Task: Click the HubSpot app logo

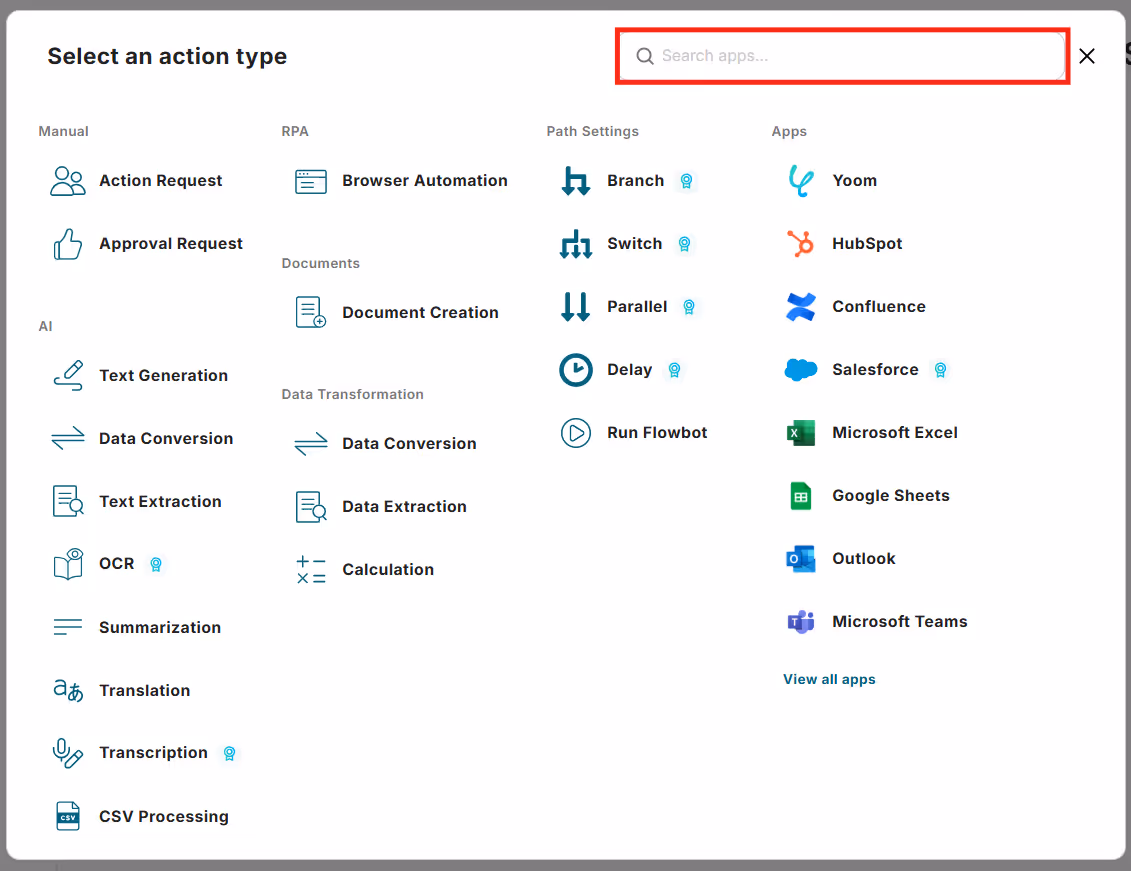Action: tap(801, 244)
